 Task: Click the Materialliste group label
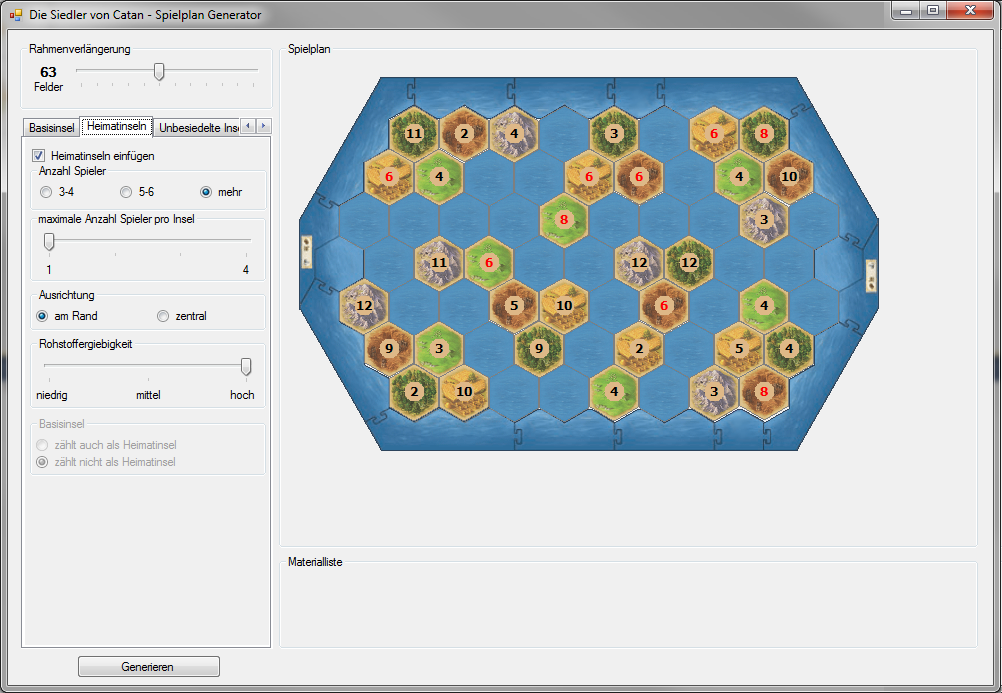point(315,562)
